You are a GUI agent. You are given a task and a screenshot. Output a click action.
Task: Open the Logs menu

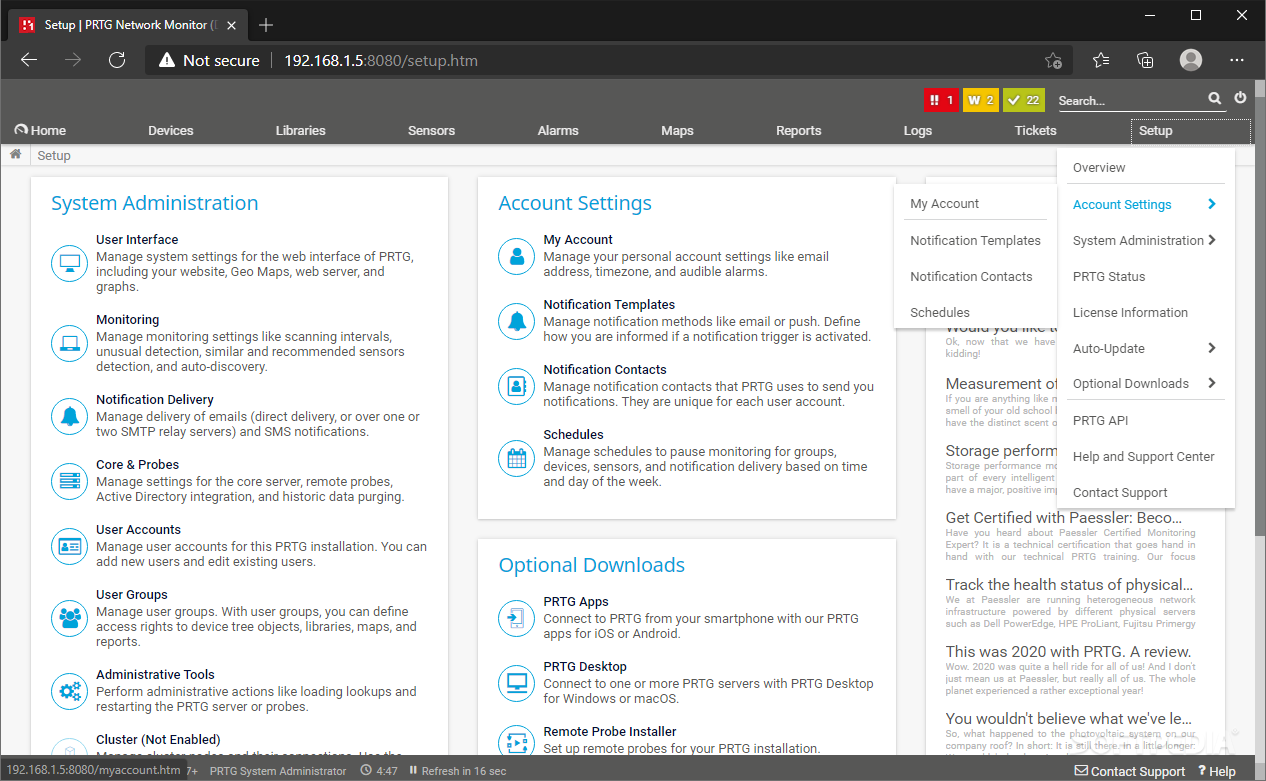pos(917,130)
